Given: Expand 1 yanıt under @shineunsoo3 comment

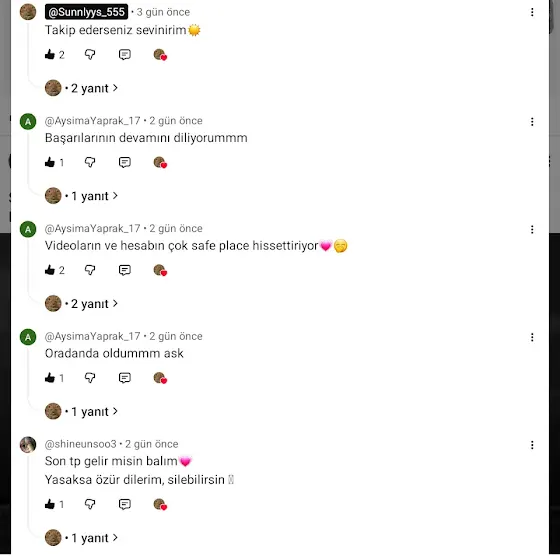Looking at the screenshot, I should coord(81,538).
